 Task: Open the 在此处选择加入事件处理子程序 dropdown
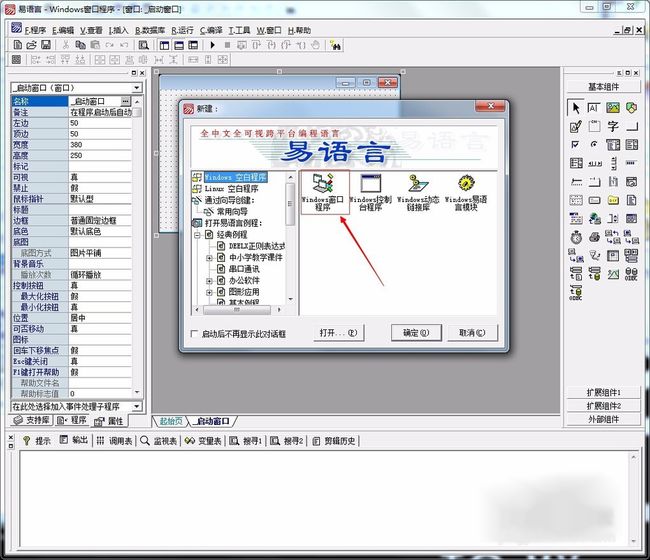[136, 406]
